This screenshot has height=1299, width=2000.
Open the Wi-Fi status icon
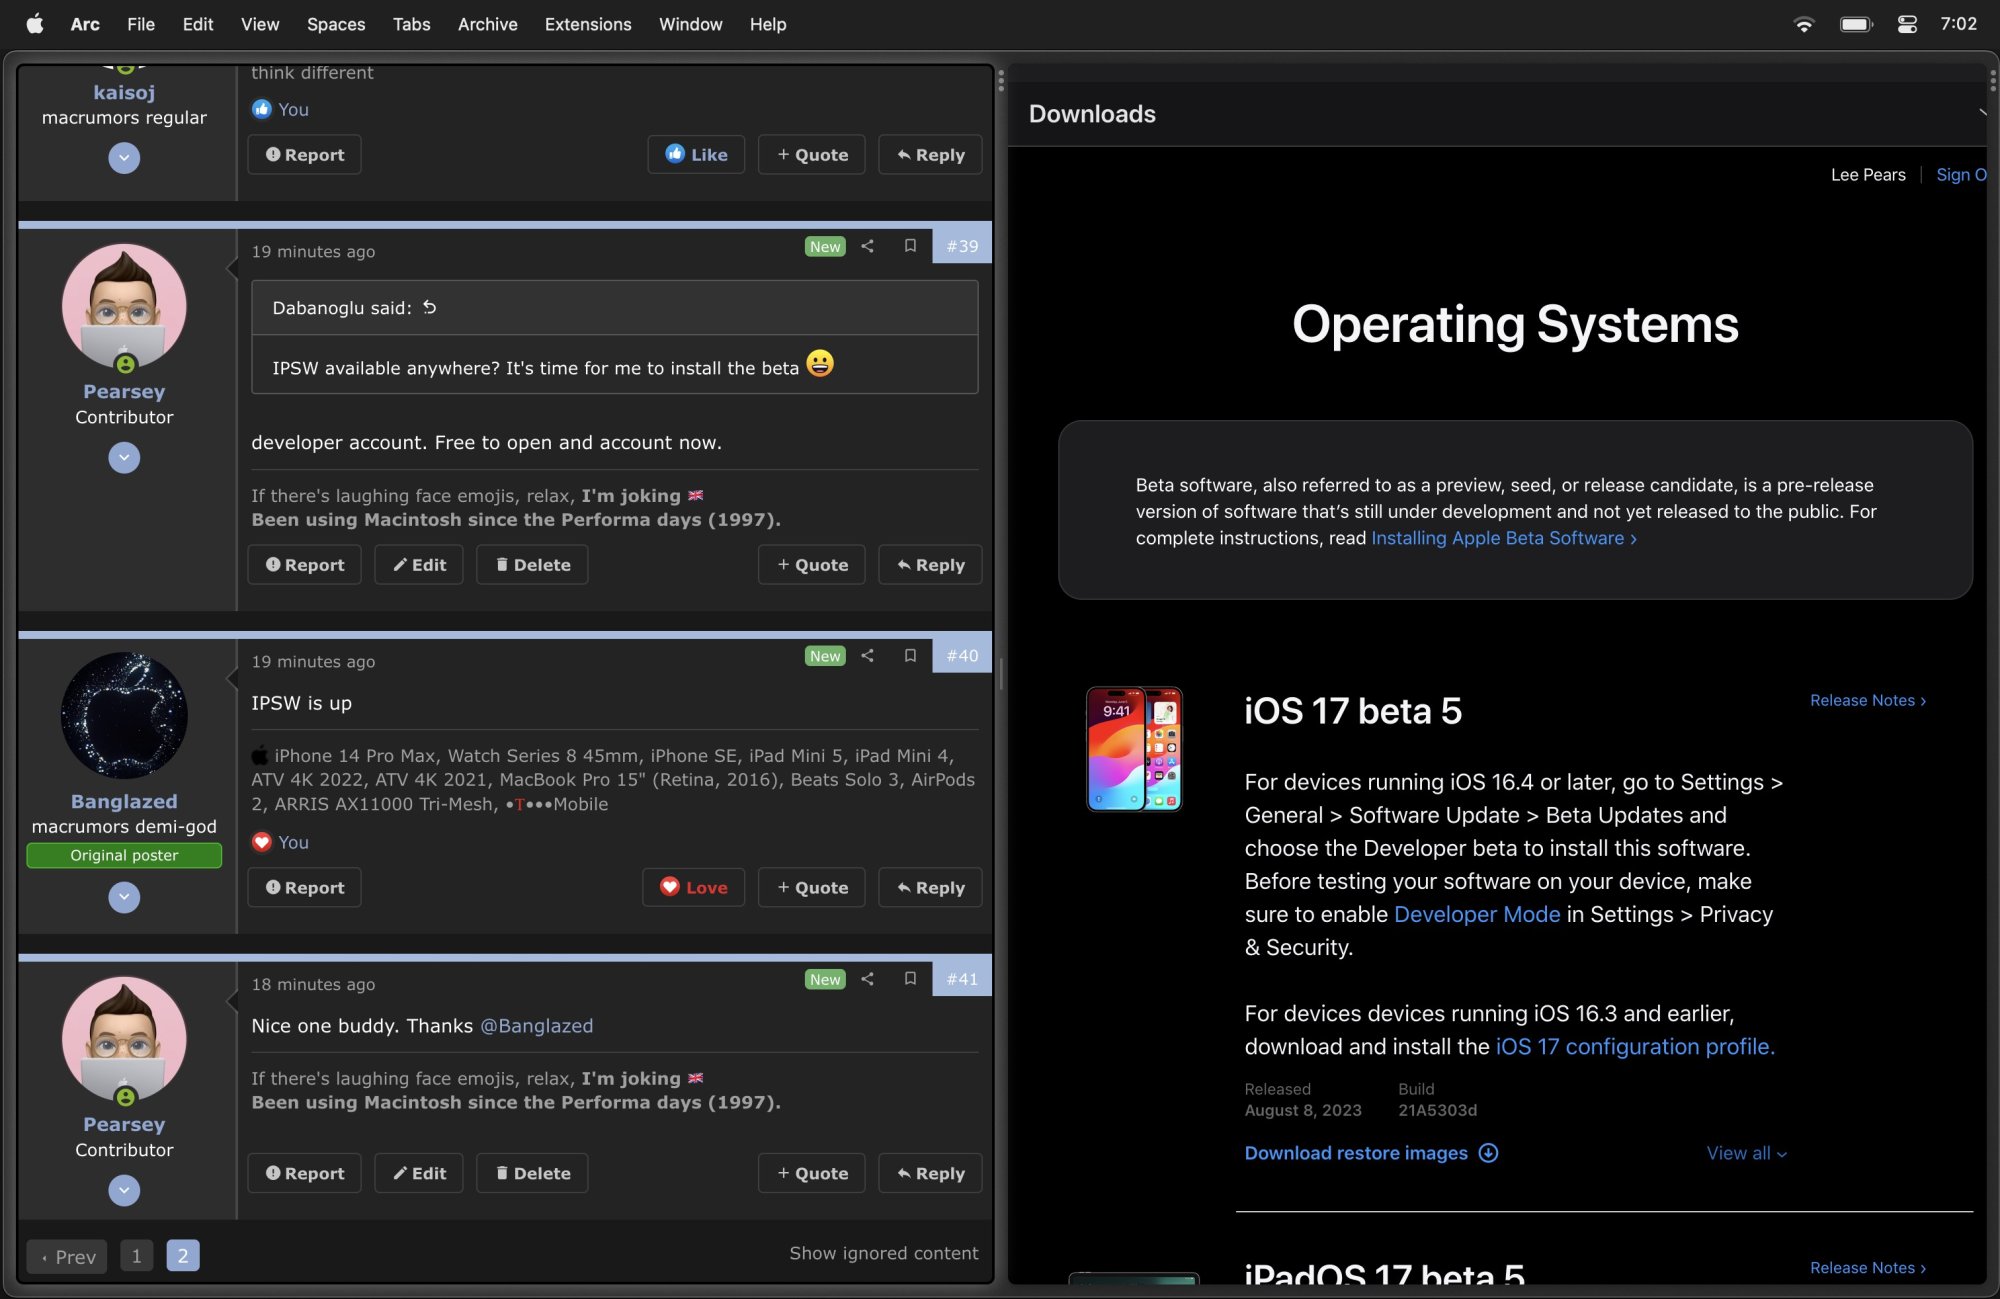[1804, 24]
